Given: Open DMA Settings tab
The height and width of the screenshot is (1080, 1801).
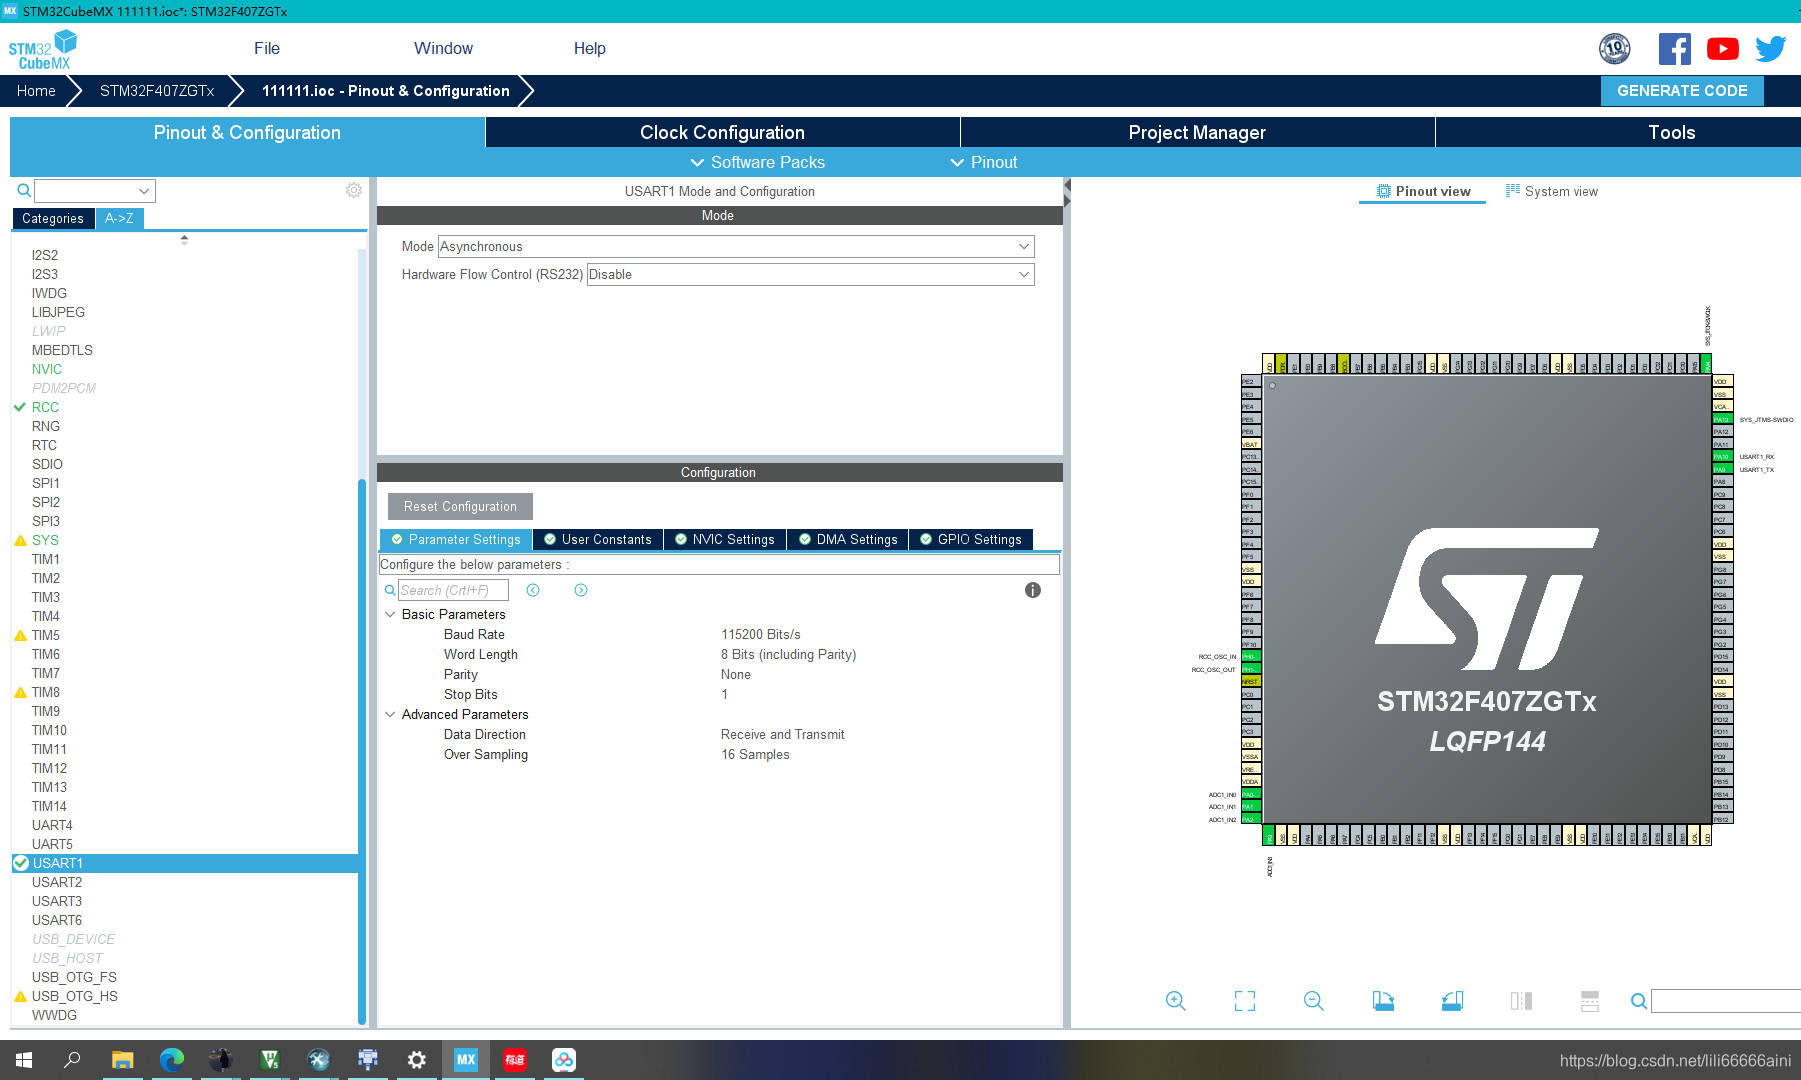Looking at the screenshot, I should [x=848, y=539].
